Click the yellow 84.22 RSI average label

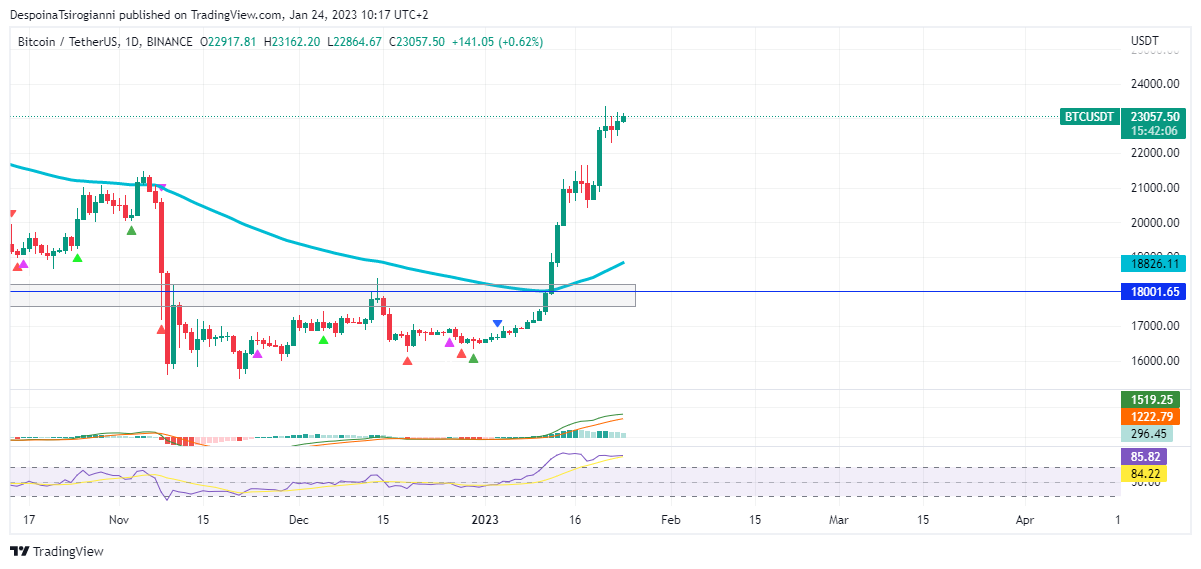click(1143, 473)
